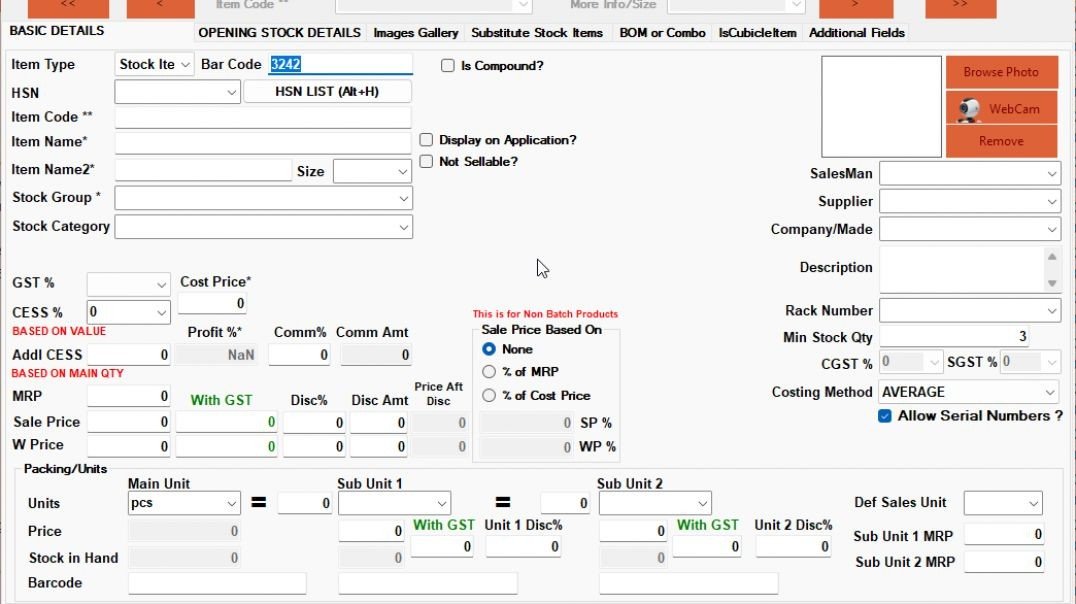1076x604 pixels.
Task: Enable Display on Application option
Action: [425, 140]
